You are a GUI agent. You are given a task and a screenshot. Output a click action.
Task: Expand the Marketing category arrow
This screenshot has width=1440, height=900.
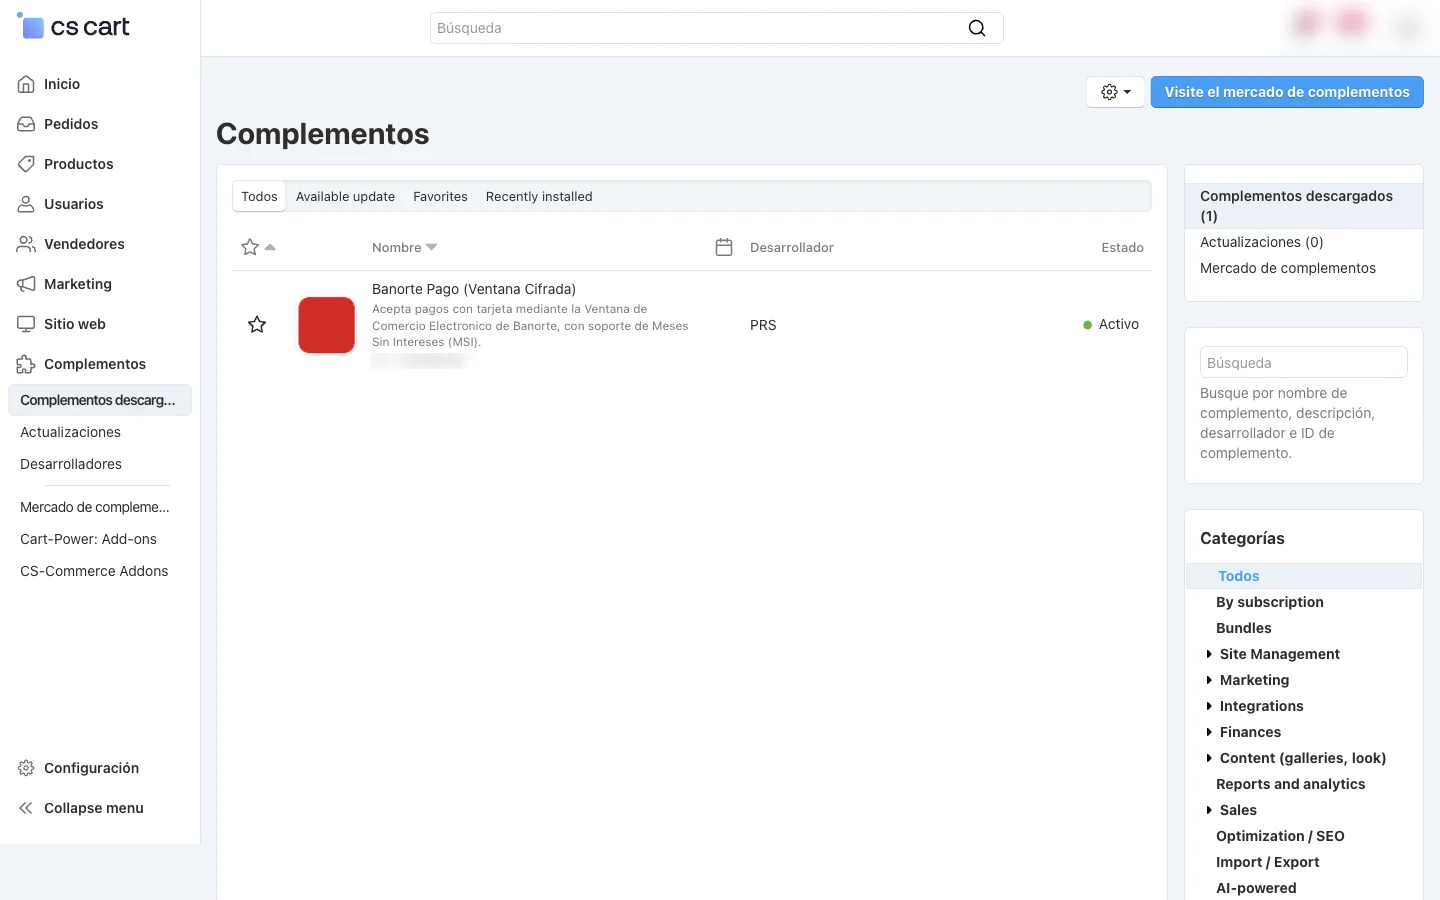[1209, 680]
